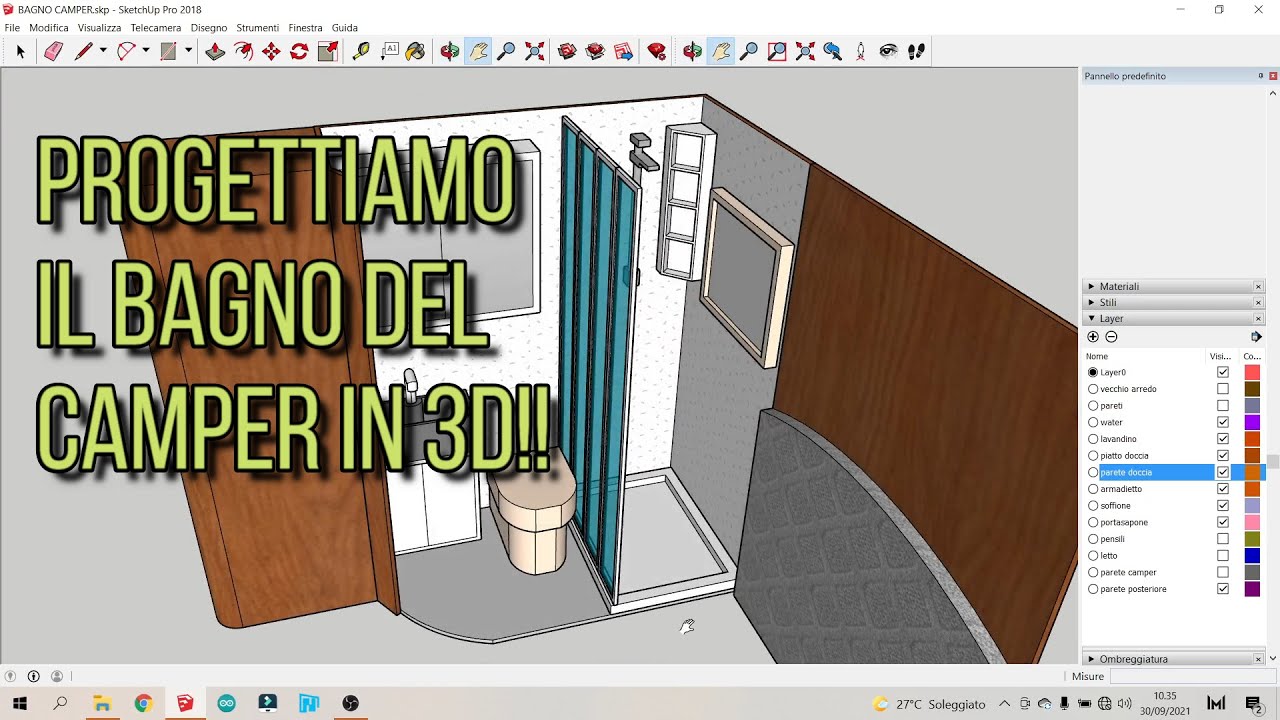The height and width of the screenshot is (720, 1280).
Task: Show hidden system tray icons
Action: tap(1004, 704)
